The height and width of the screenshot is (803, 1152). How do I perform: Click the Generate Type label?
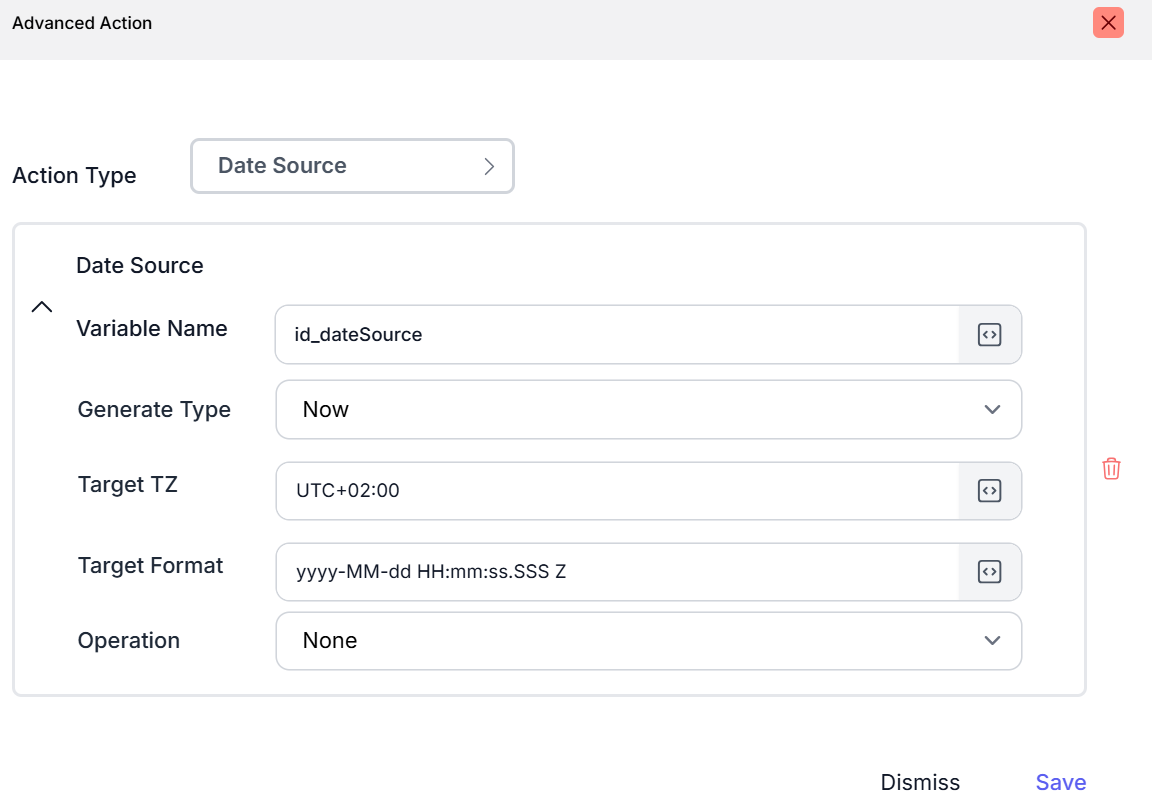tap(154, 410)
